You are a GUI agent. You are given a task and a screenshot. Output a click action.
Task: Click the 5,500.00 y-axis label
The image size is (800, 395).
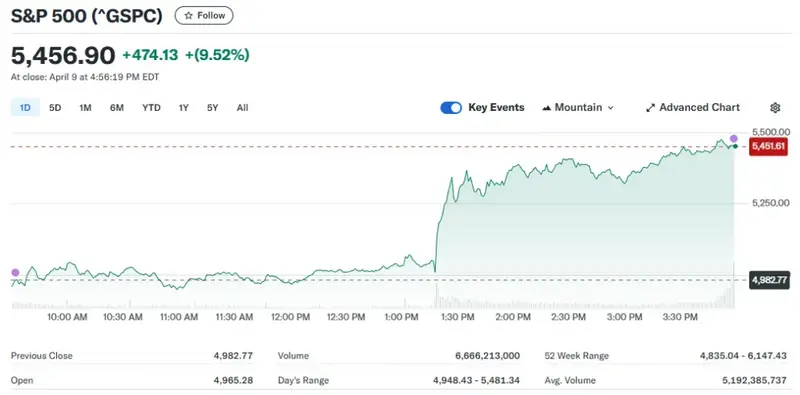click(770, 132)
